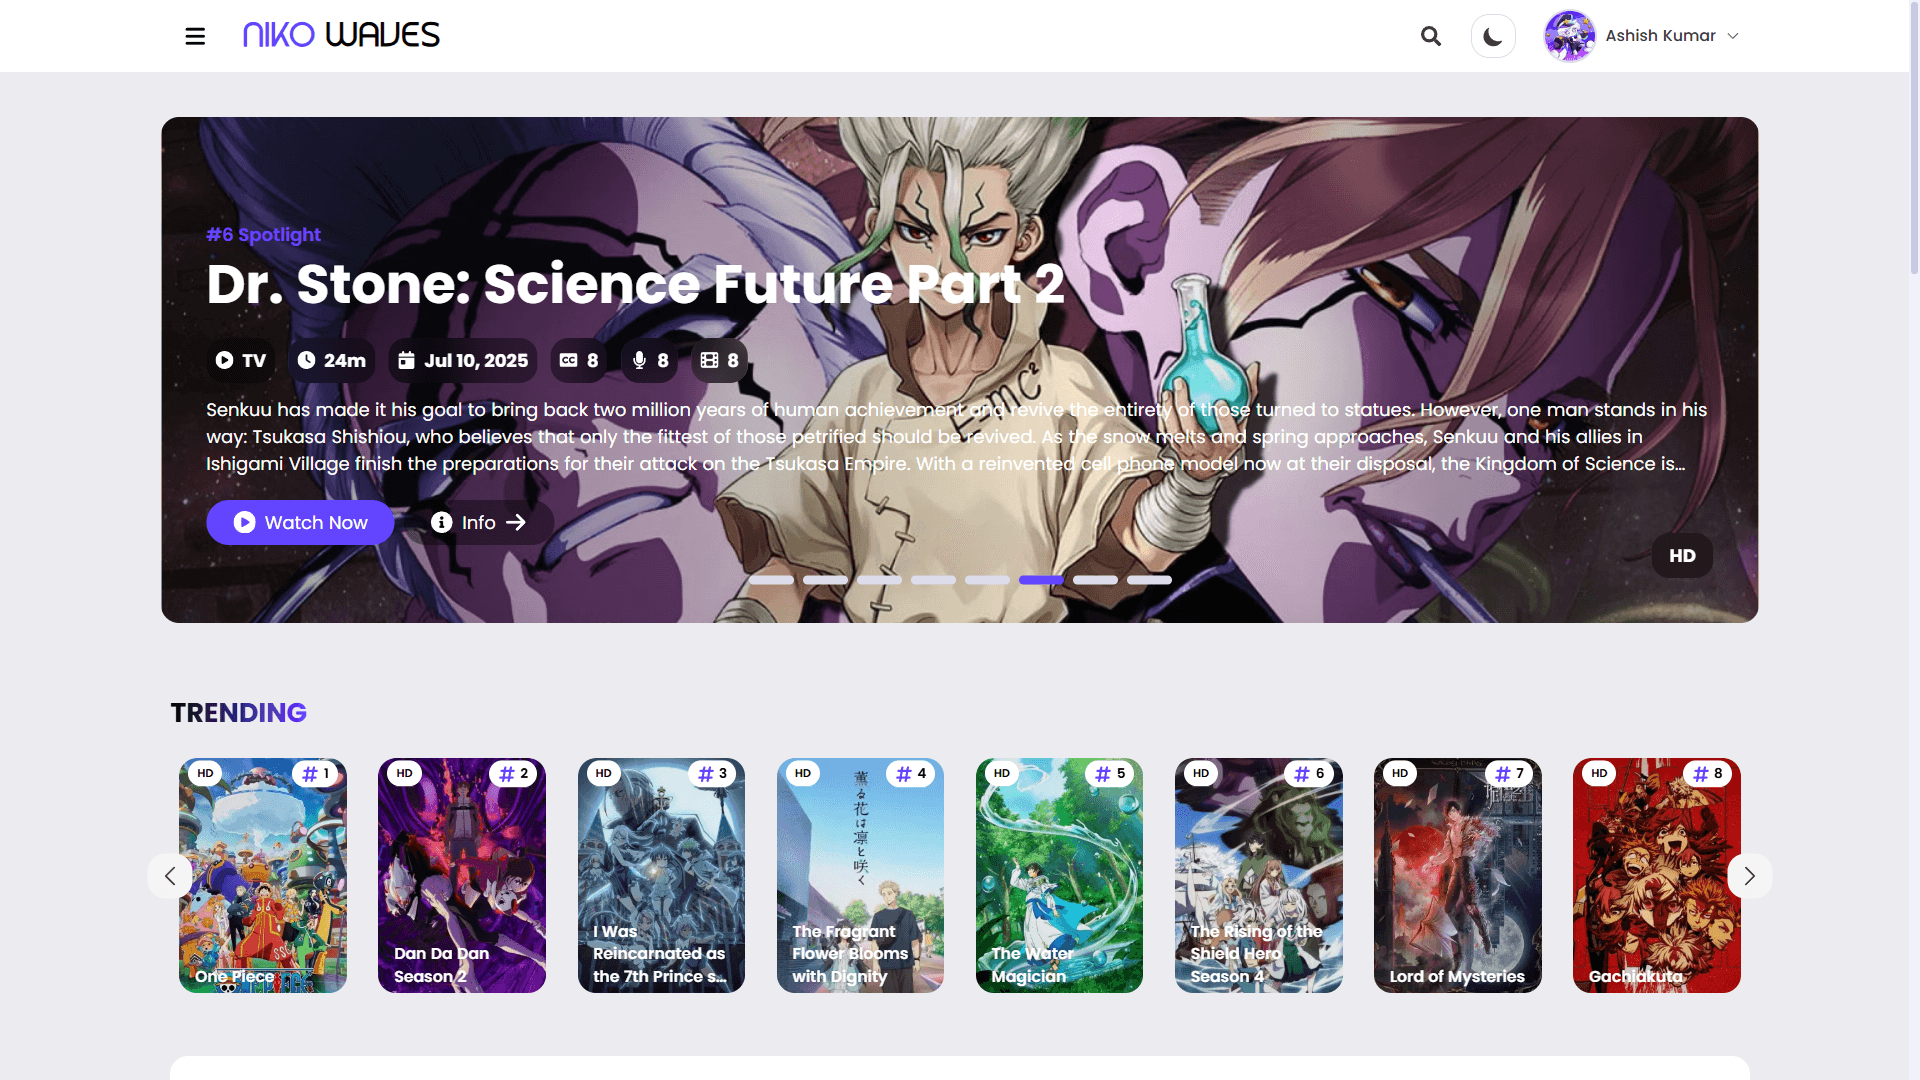Click the Niko Waves logo
Viewport: 1920px width, 1080px height.
coord(341,35)
